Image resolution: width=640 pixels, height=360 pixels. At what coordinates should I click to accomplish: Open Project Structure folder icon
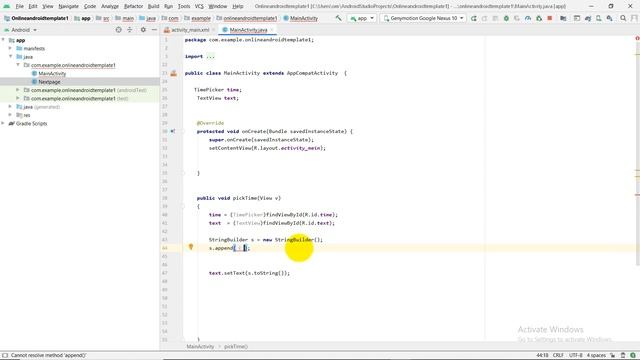[x=563, y=18]
